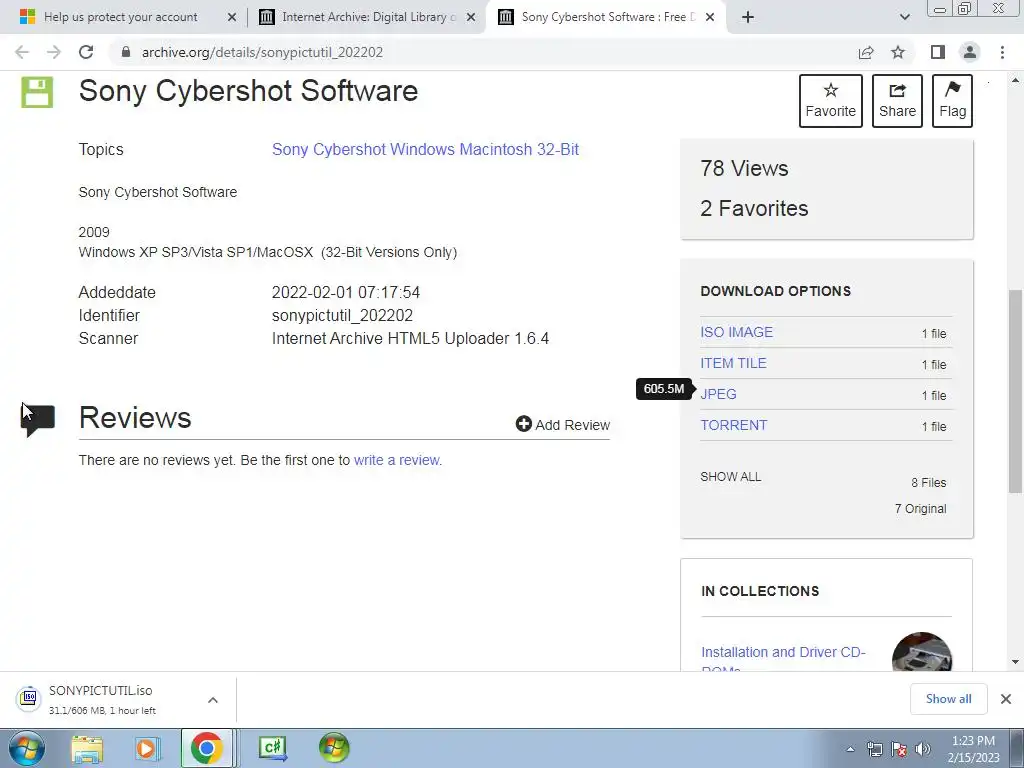Screen dimensions: 1024x768
Task: Download the ISO IMAGE file
Action: (x=737, y=332)
